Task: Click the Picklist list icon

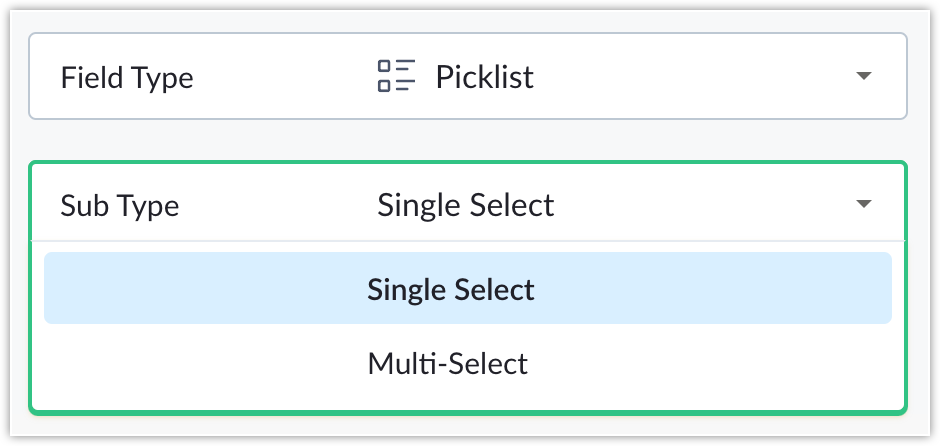Action: pos(396,76)
